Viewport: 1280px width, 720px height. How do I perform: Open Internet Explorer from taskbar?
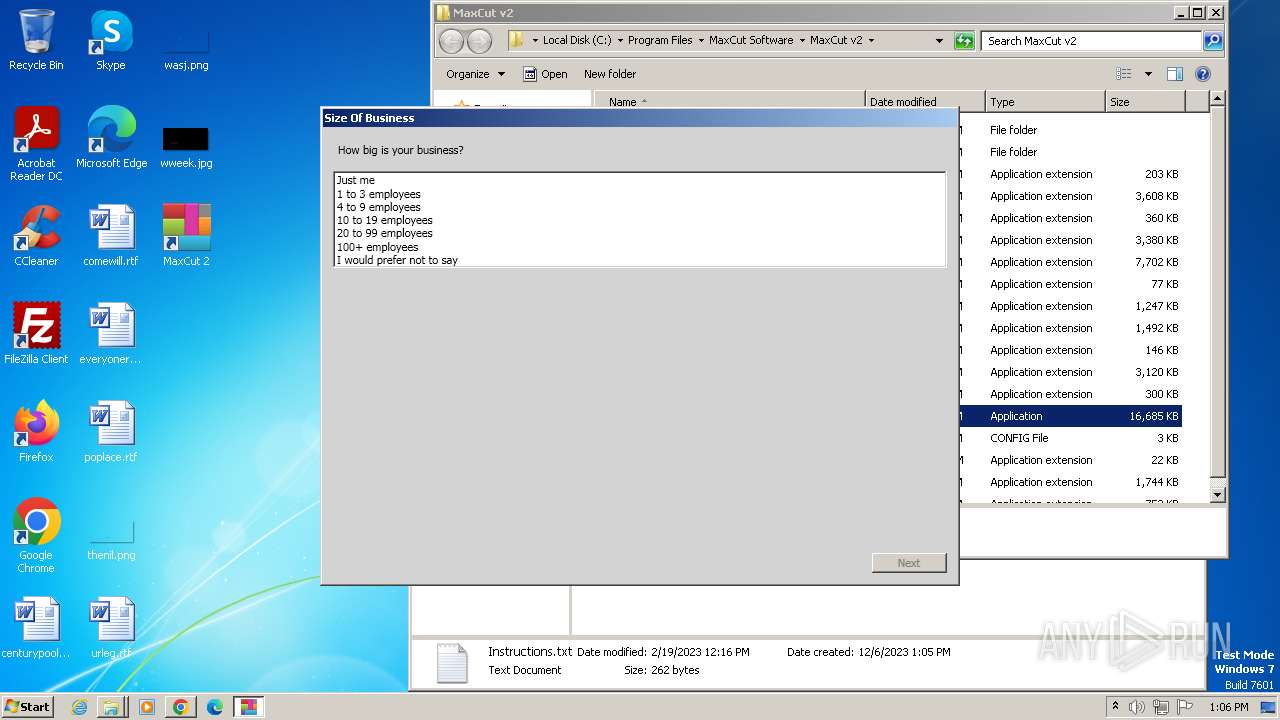[x=79, y=707]
